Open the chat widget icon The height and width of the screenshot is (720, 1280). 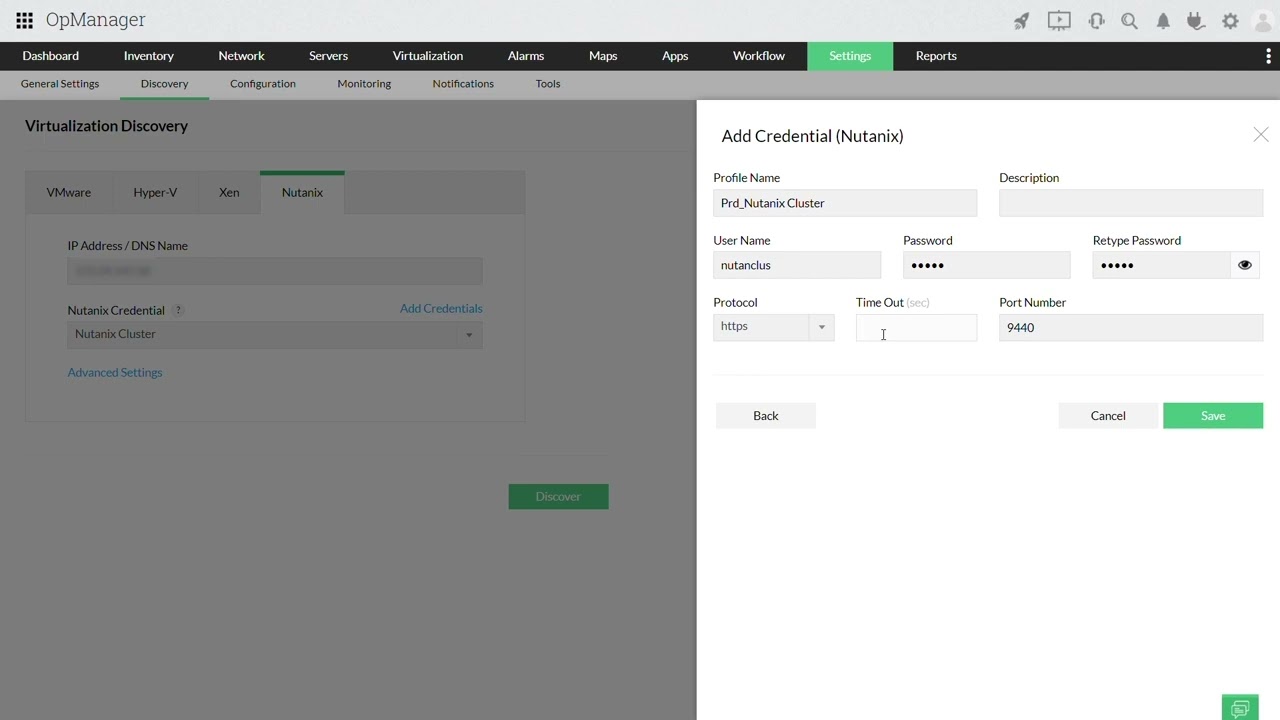click(1240, 708)
